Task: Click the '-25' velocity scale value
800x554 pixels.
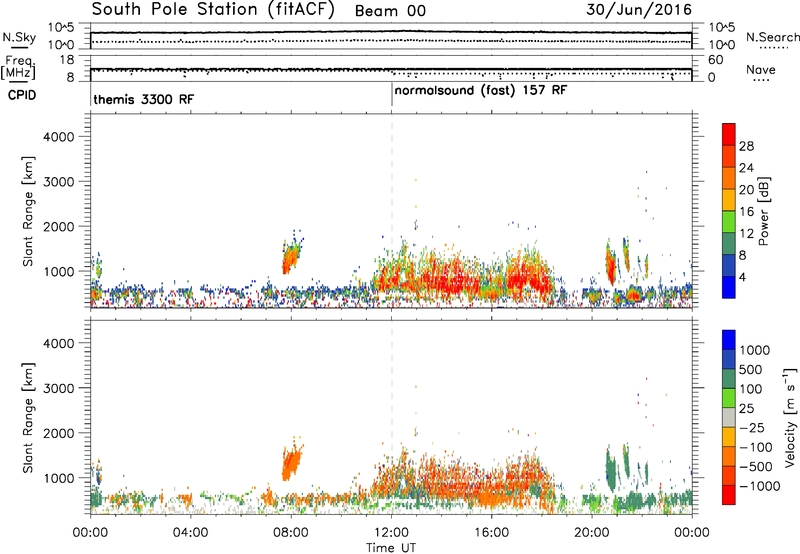Action: (752, 428)
